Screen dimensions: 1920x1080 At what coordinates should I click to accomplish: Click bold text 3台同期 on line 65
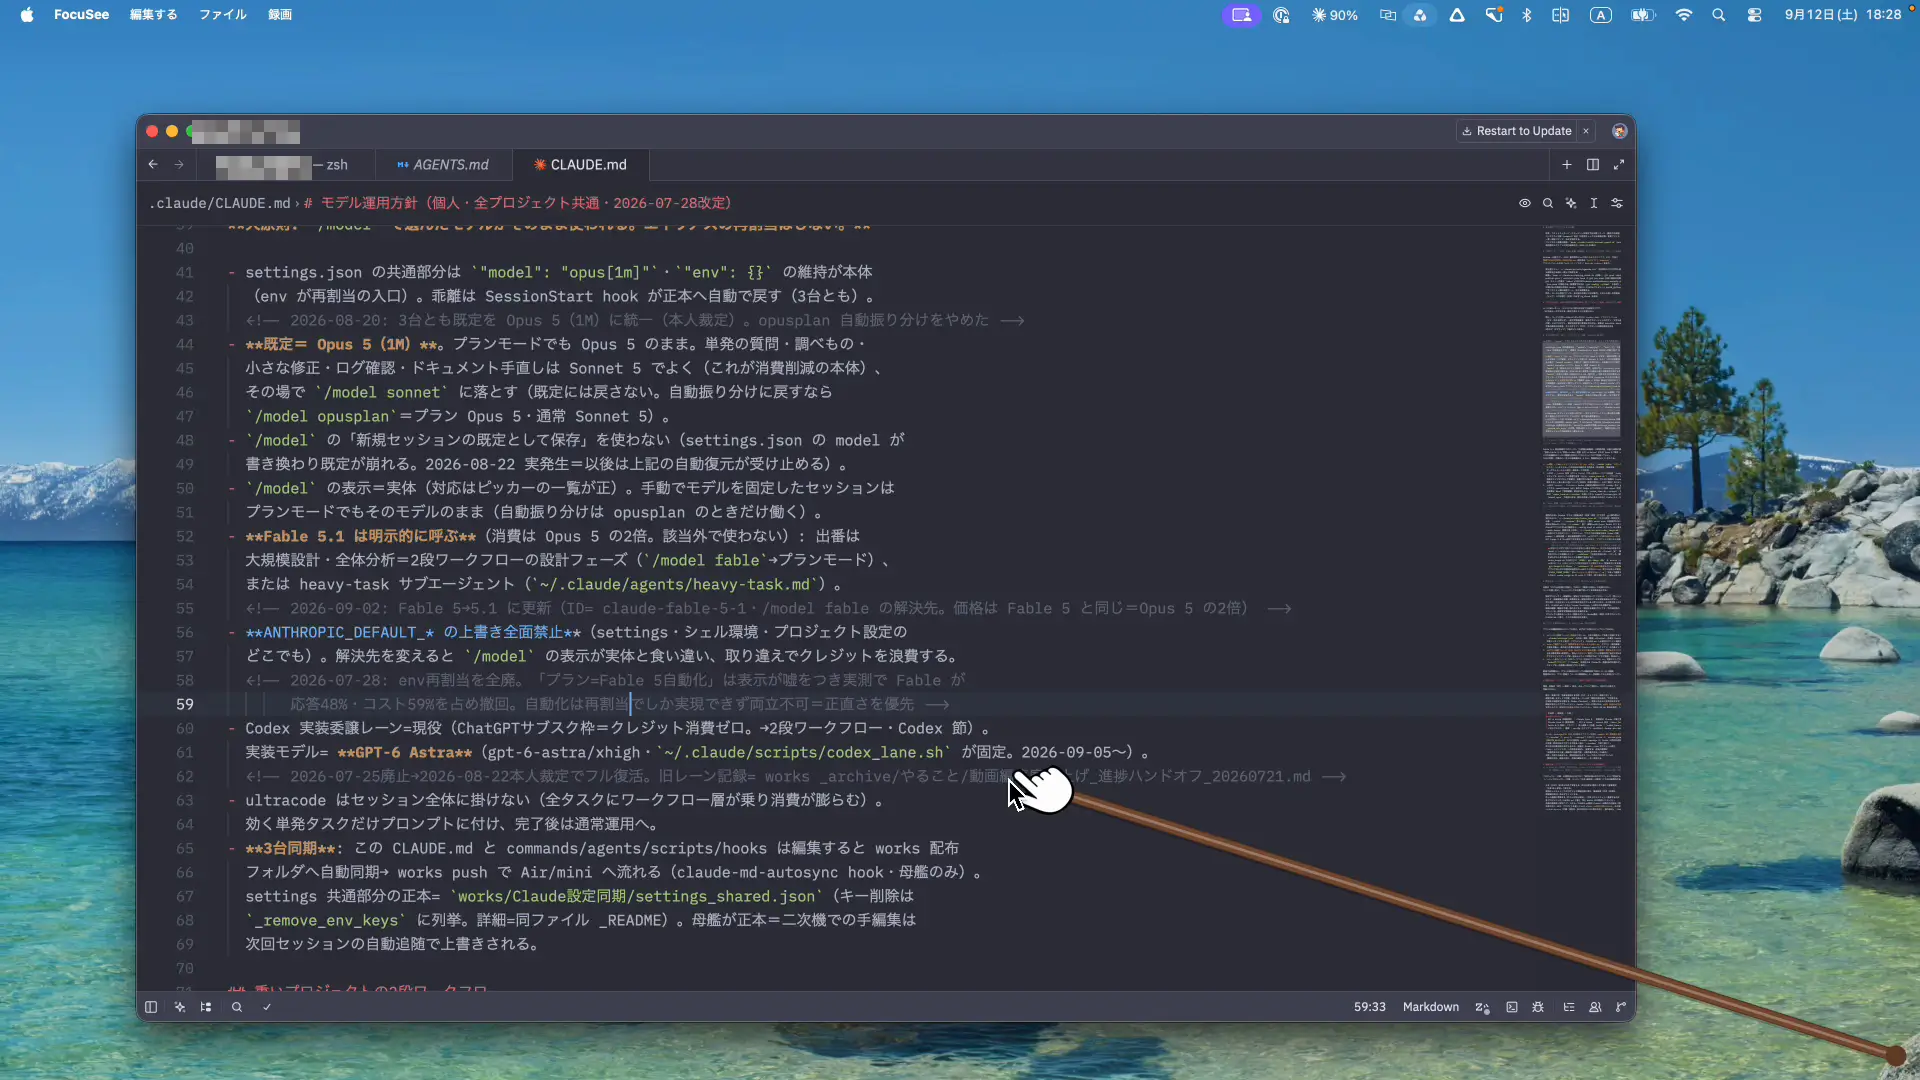coord(291,848)
